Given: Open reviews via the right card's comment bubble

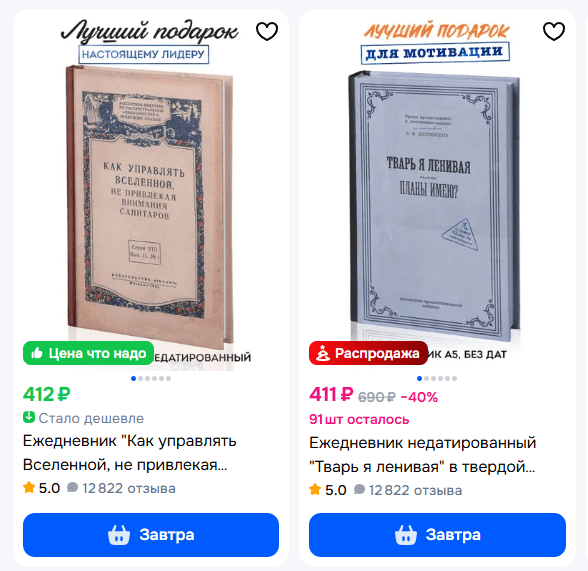Looking at the screenshot, I should tap(359, 489).
